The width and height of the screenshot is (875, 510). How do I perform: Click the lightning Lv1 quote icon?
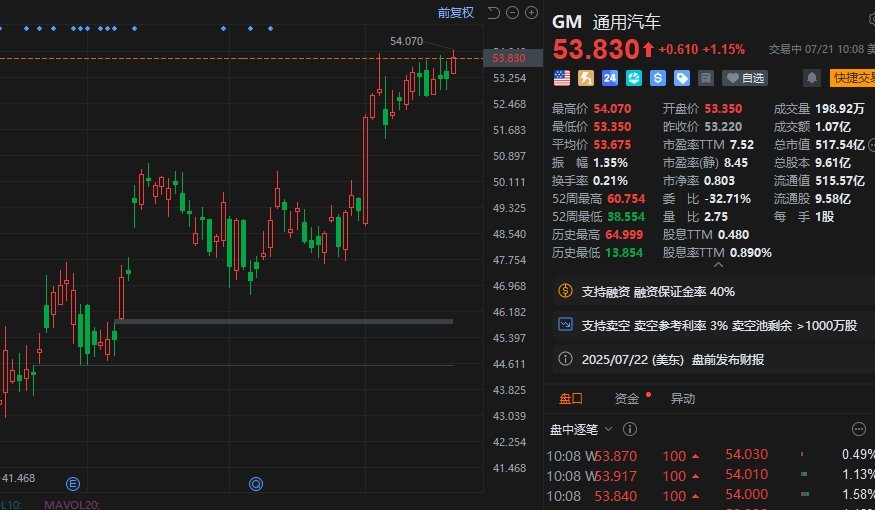point(585,78)
